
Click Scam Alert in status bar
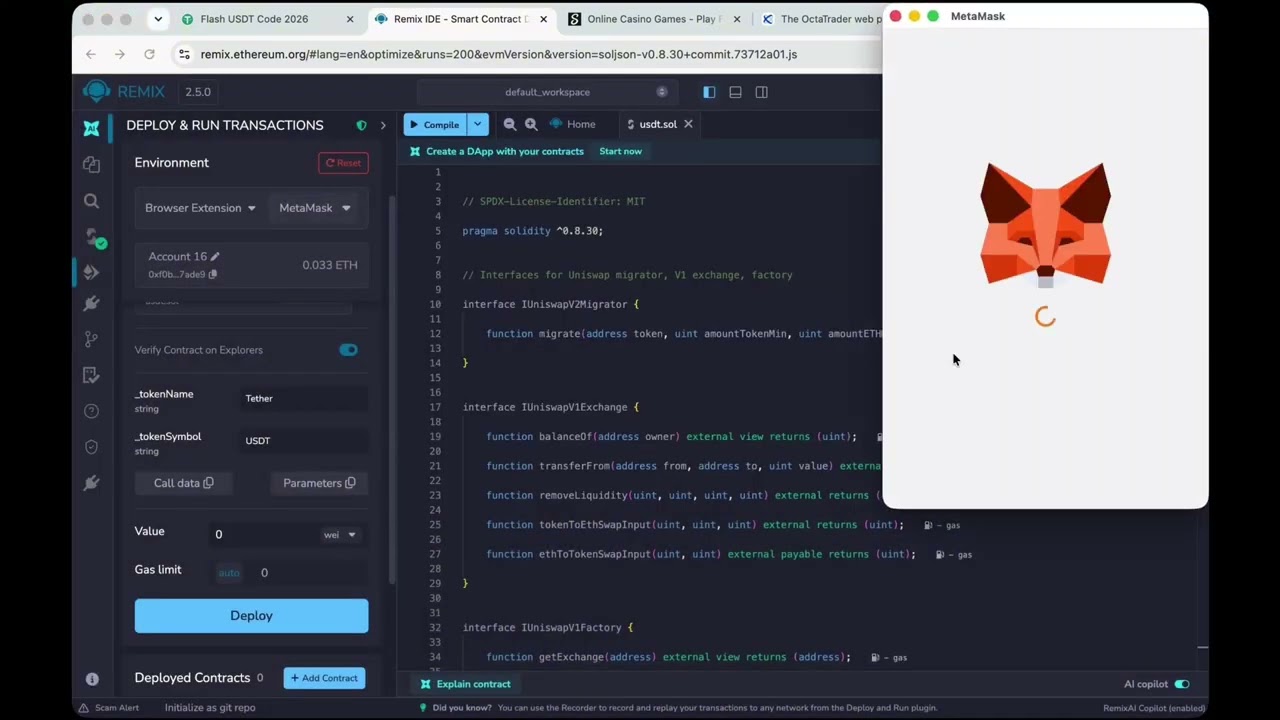tap(109, 708)
